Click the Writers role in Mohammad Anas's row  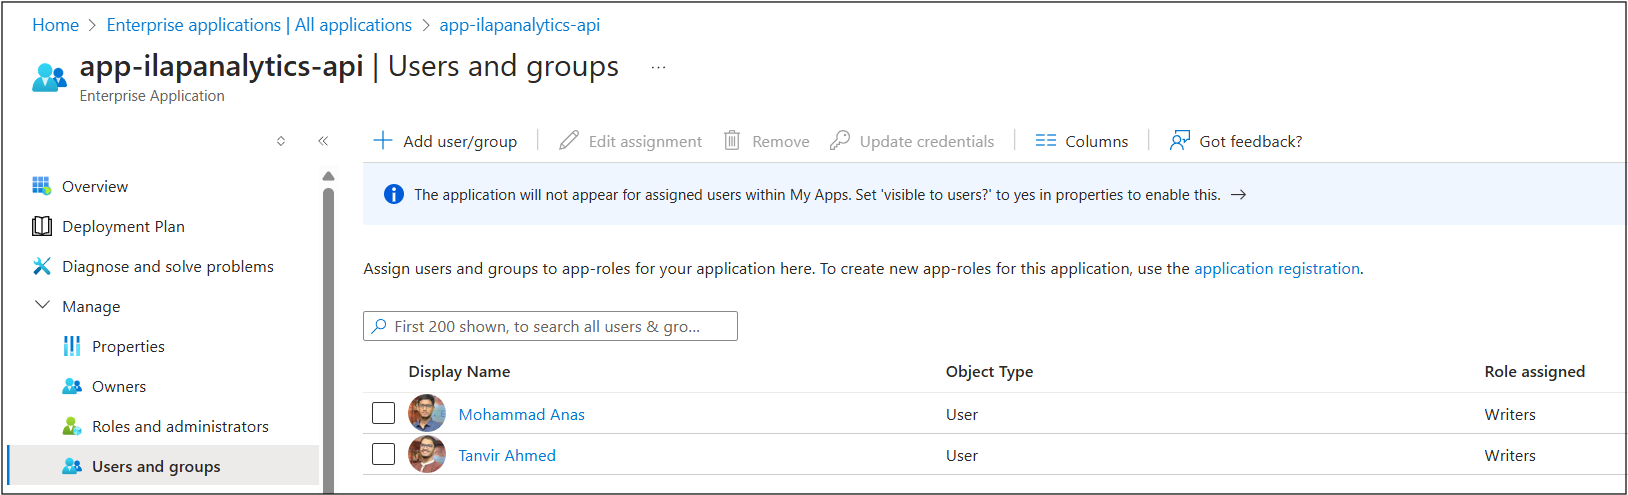click(1510, 414)
